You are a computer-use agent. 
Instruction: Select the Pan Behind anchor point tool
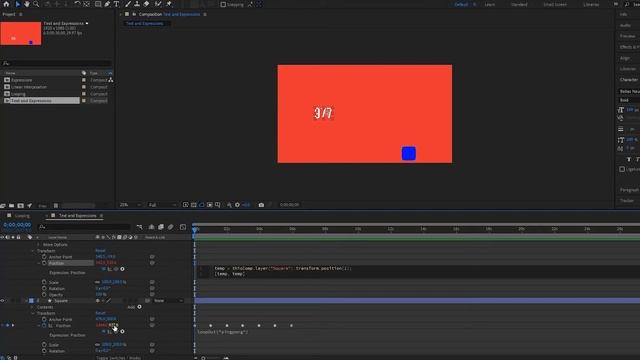point(87,4)
